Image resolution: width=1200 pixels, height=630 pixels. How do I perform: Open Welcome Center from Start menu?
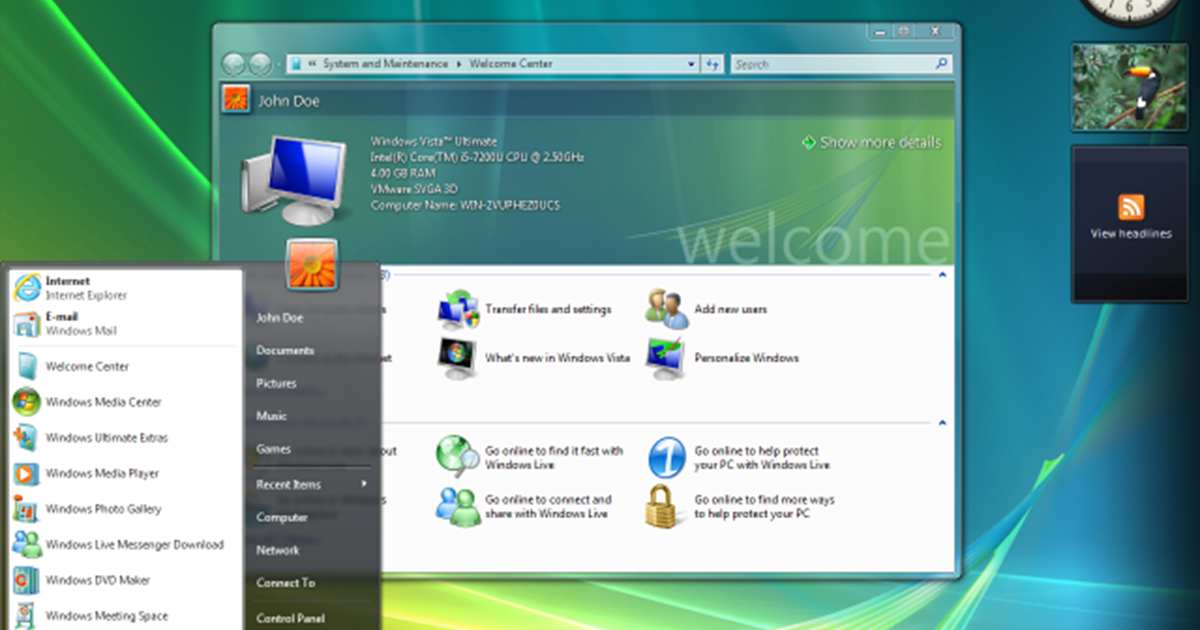(x=125, y=366)
